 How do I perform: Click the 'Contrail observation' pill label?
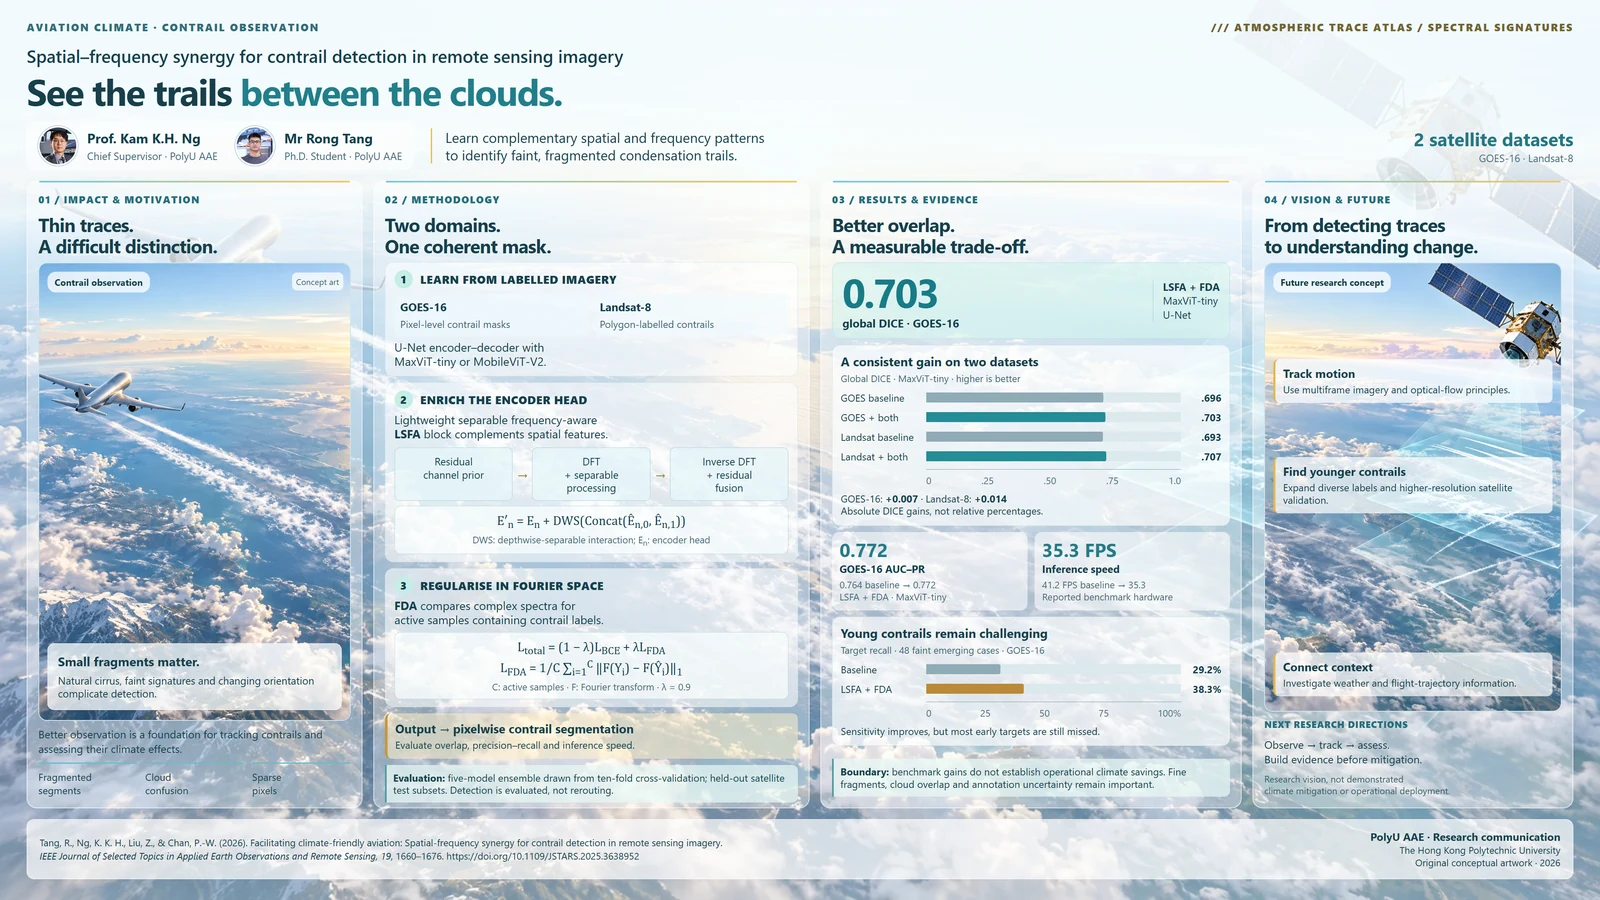[x=98, y=283]
